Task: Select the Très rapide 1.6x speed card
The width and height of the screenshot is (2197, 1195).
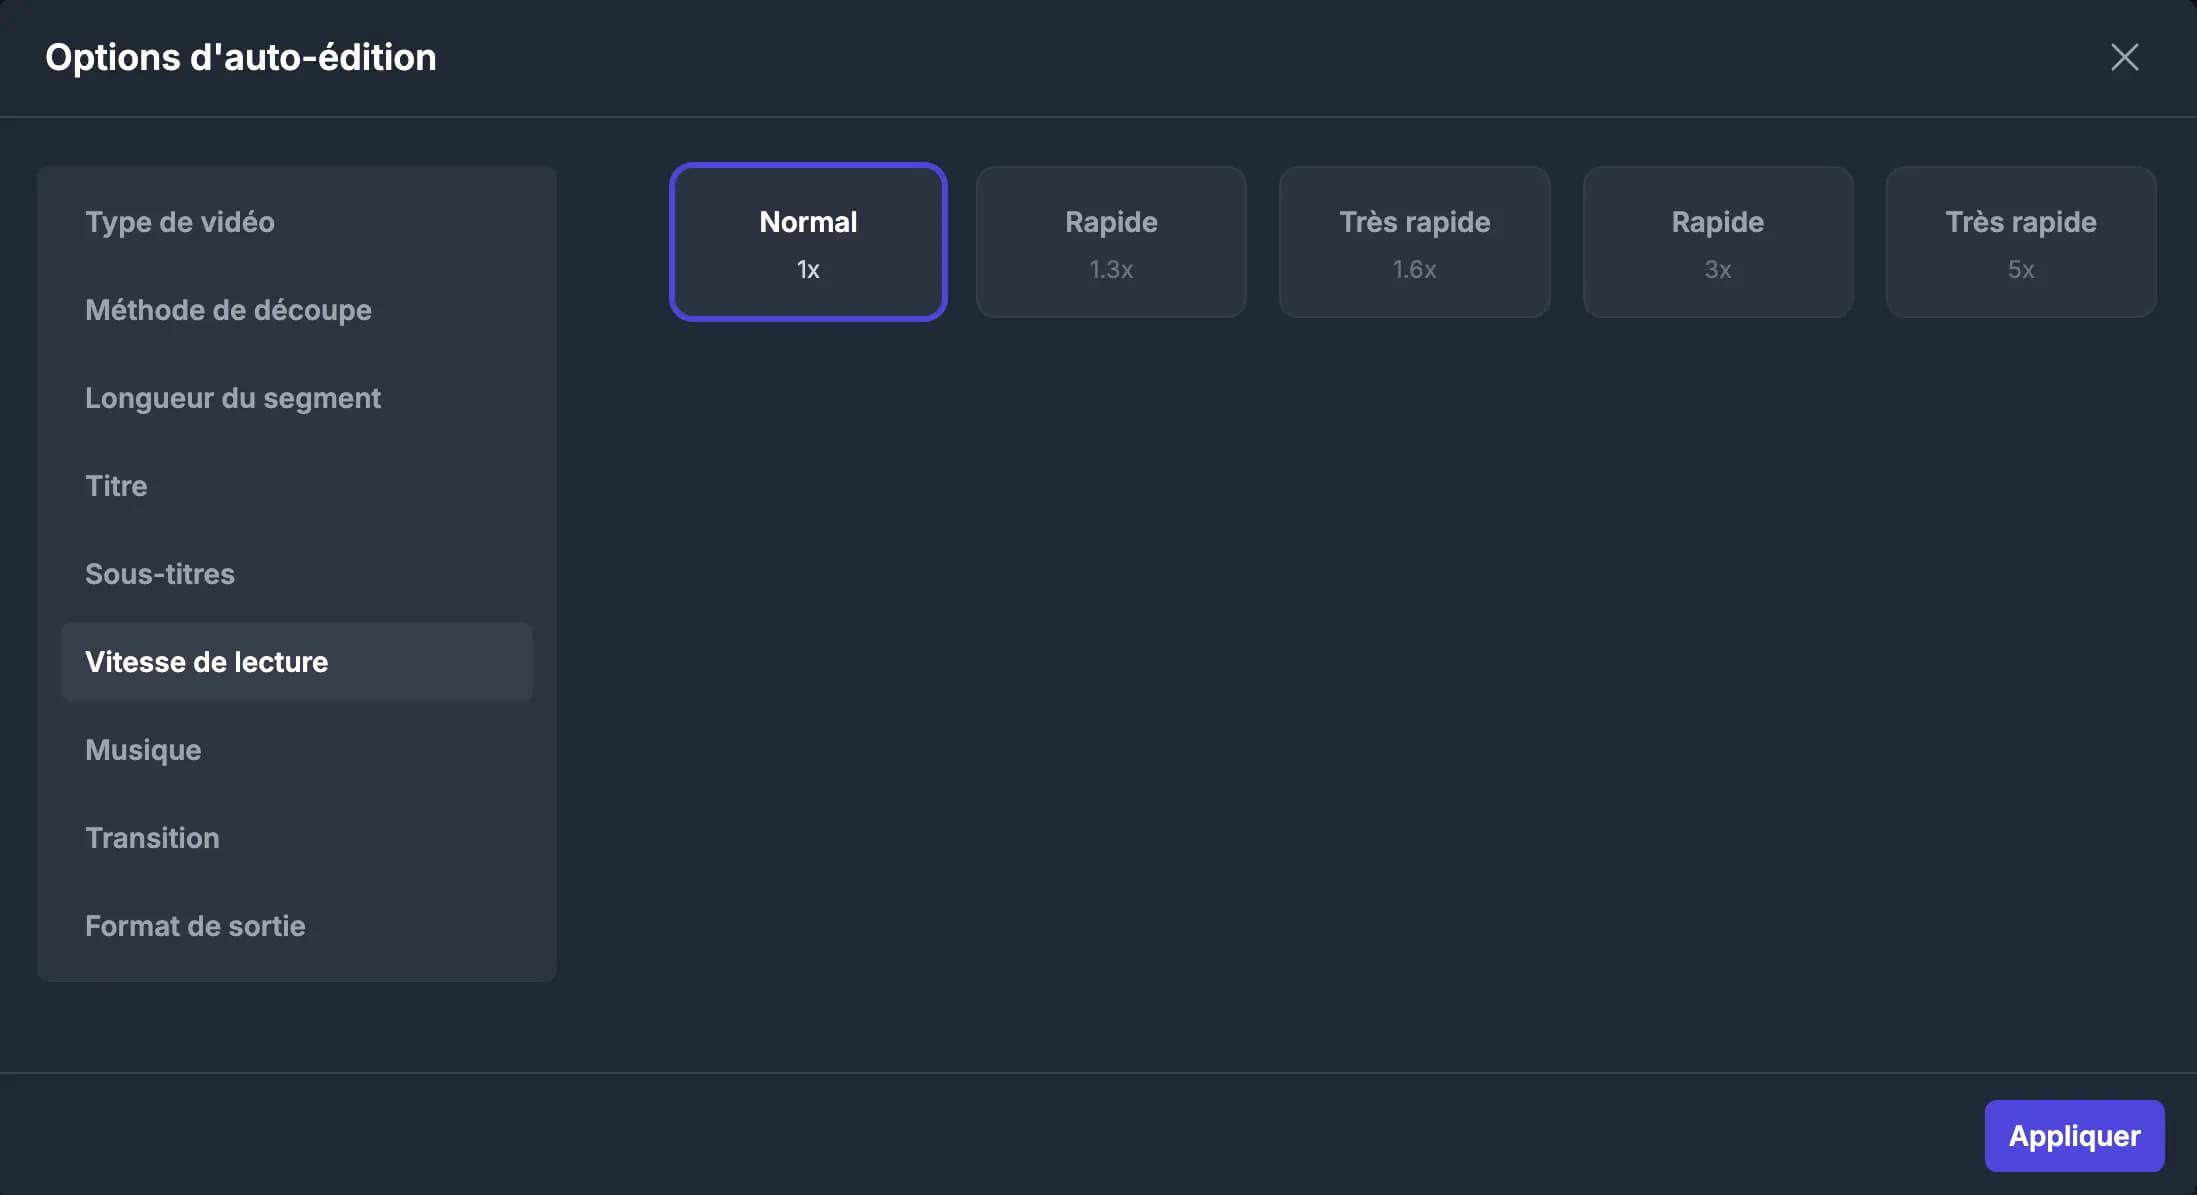Action: click(x=1414, y=241)
